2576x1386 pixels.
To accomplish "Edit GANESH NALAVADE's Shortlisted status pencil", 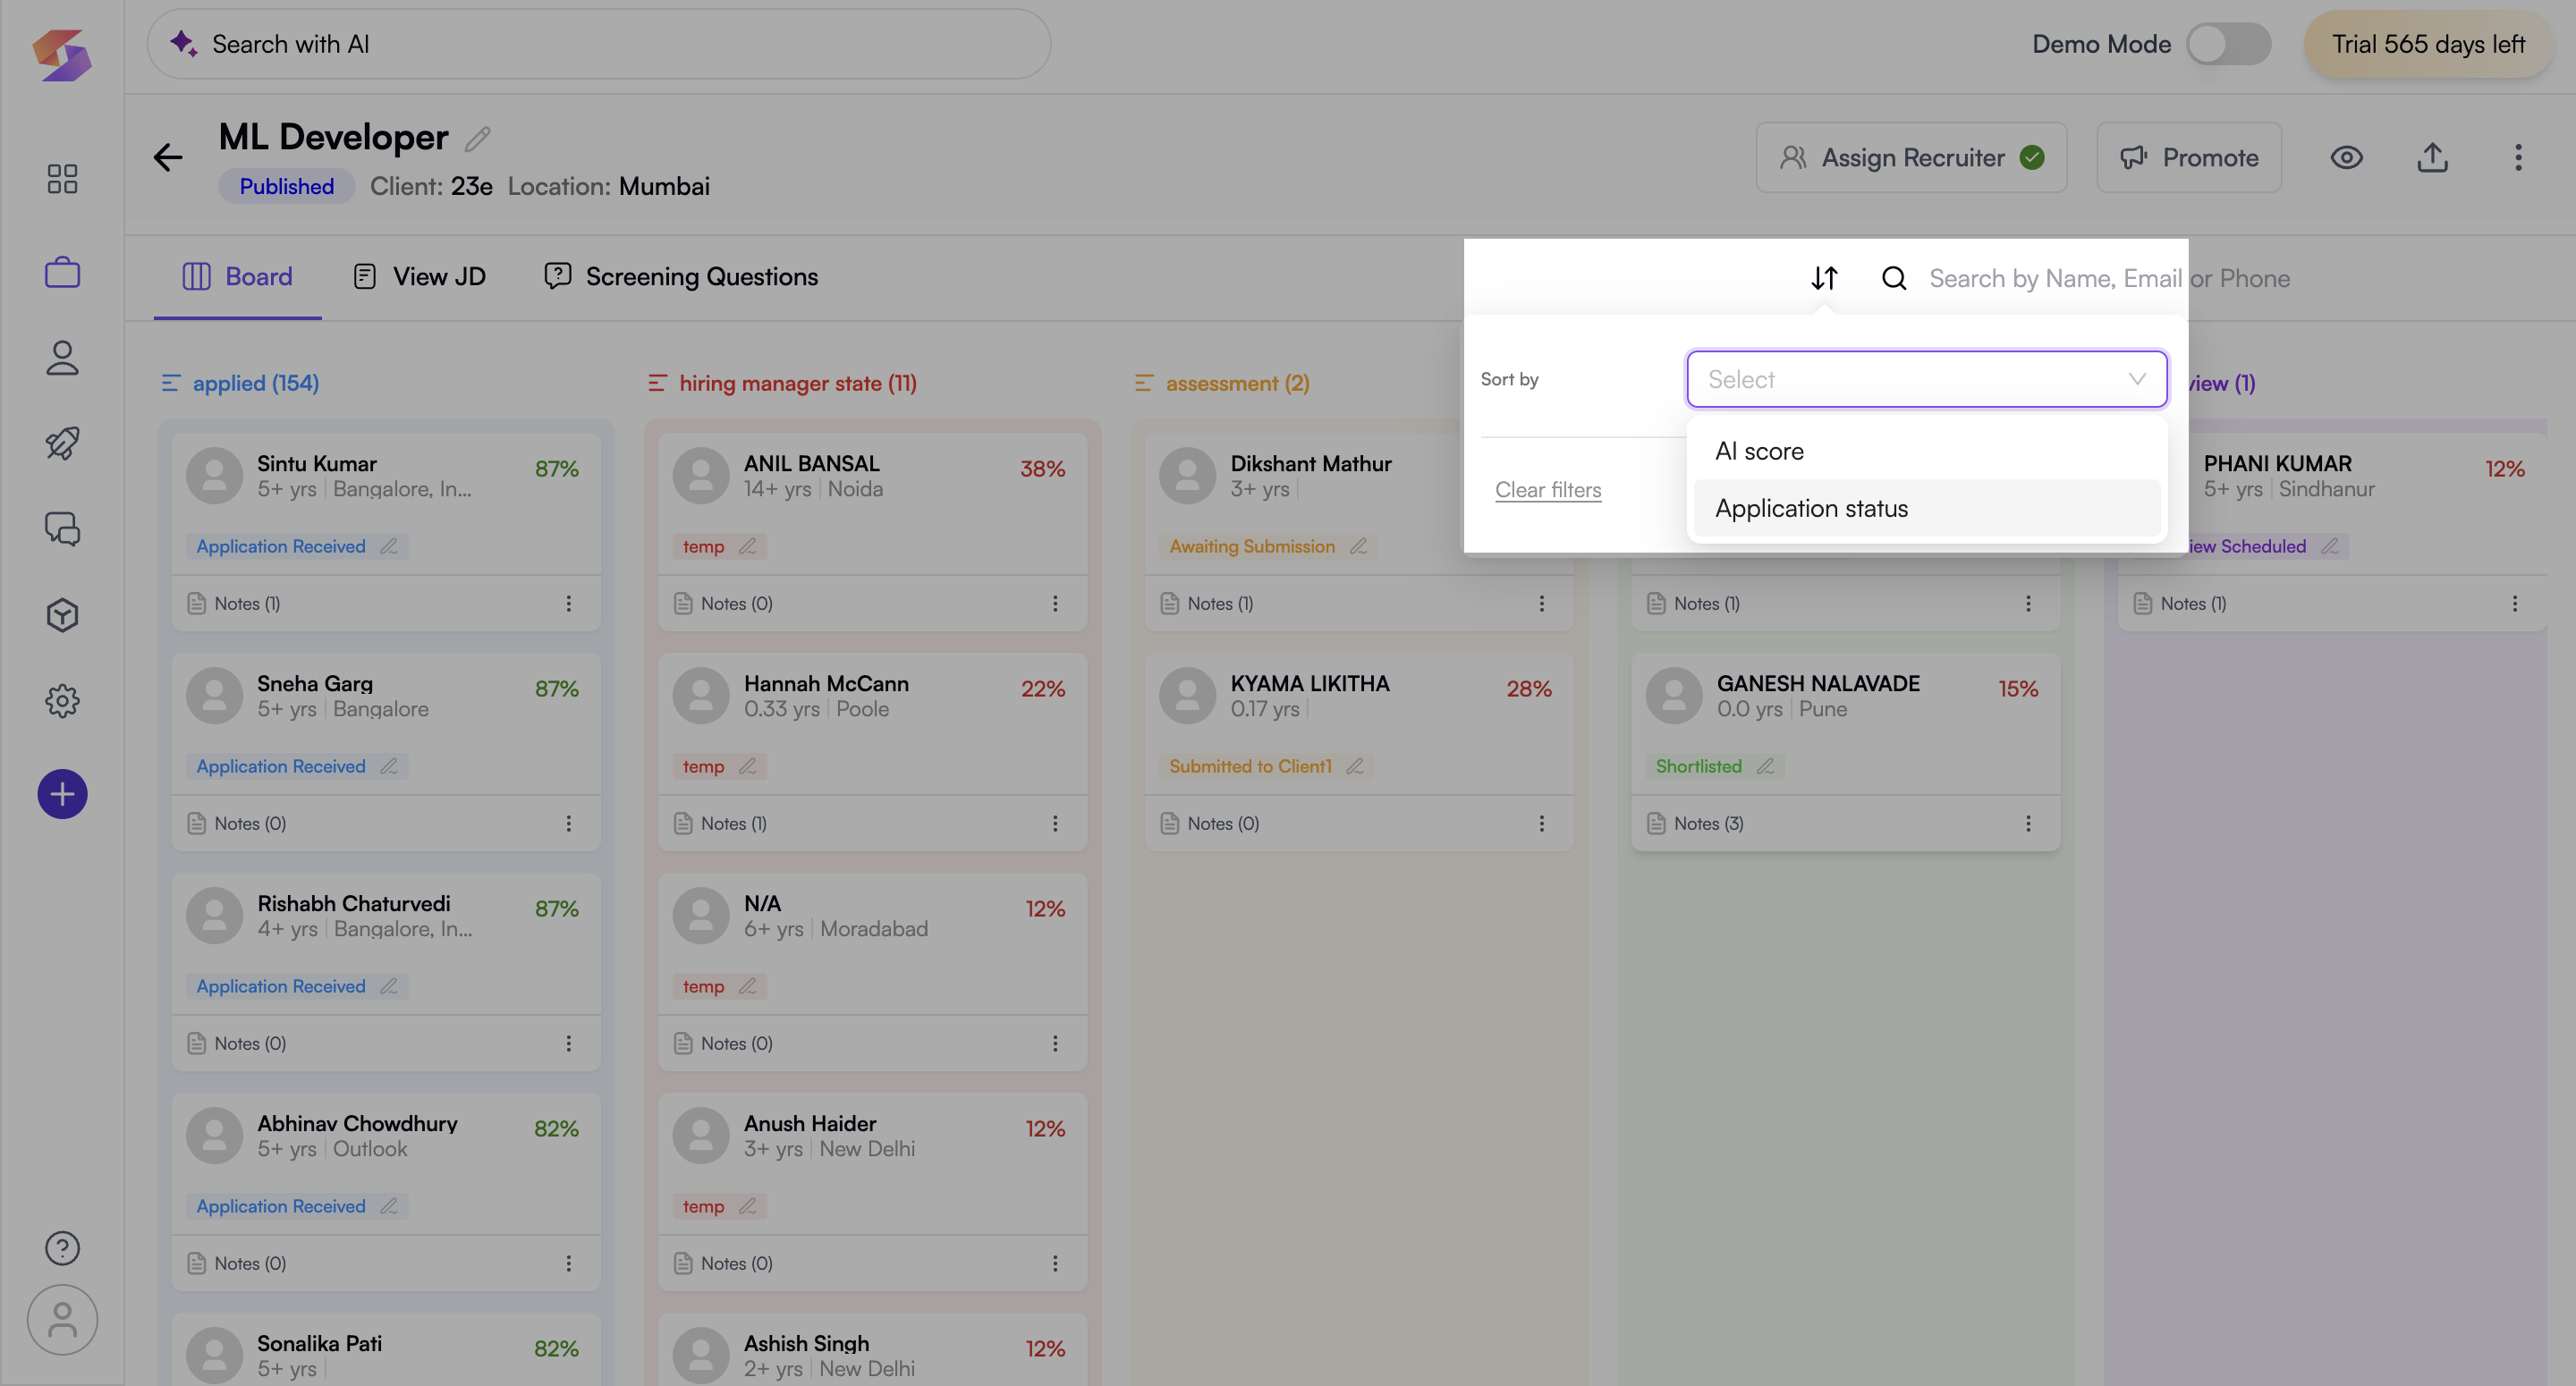I will [x=1765, y=766].
